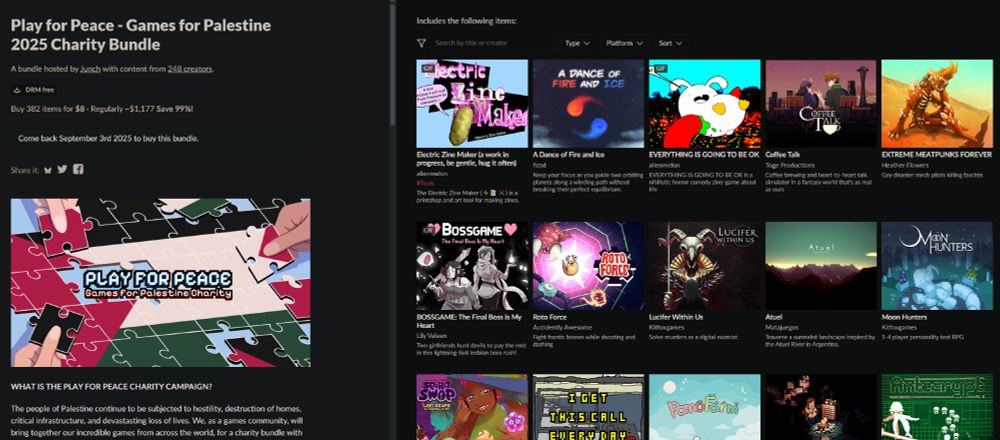Open the Platform filter dropdown
Screen dimensions: 1000x440
624,43
